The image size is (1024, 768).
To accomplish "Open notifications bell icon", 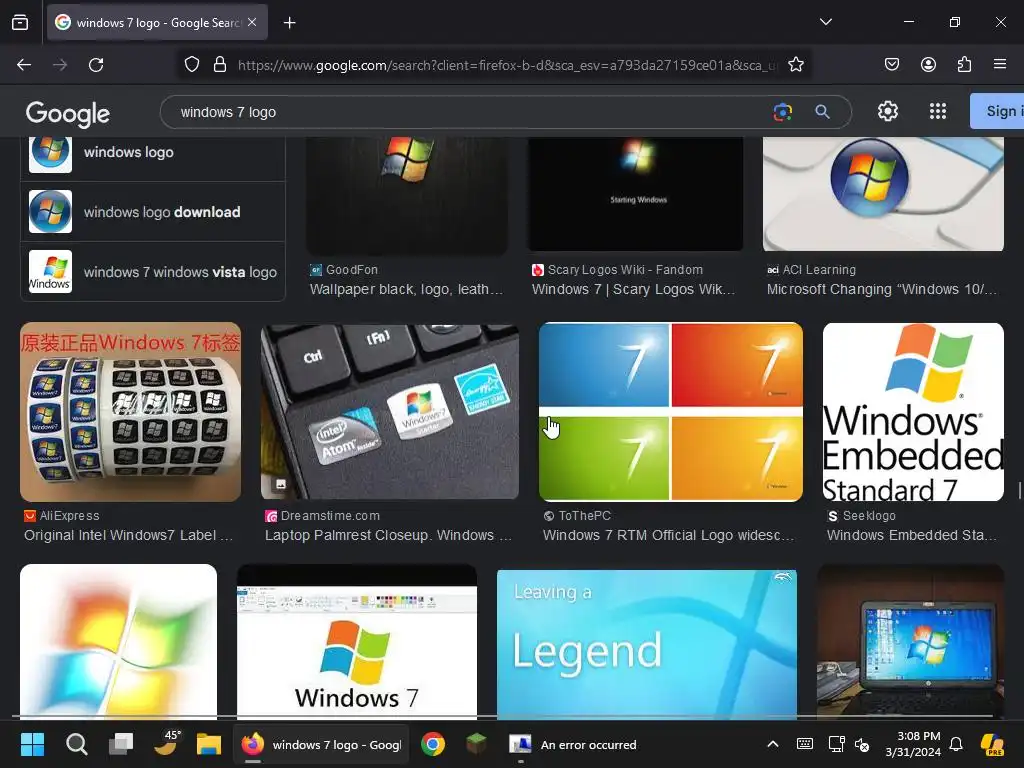I will pyautogui.click(x=956, y=744).
